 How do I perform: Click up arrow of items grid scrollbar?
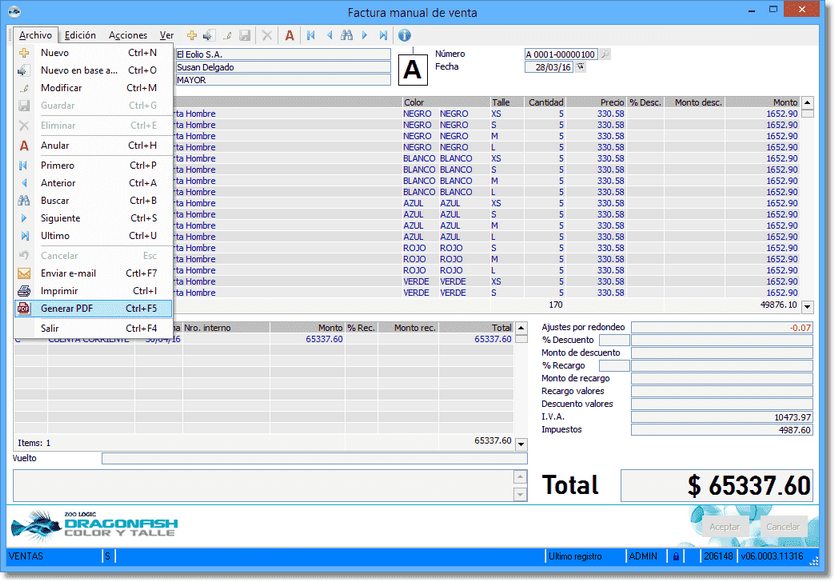pyautogui.click(x=807, y=103)
